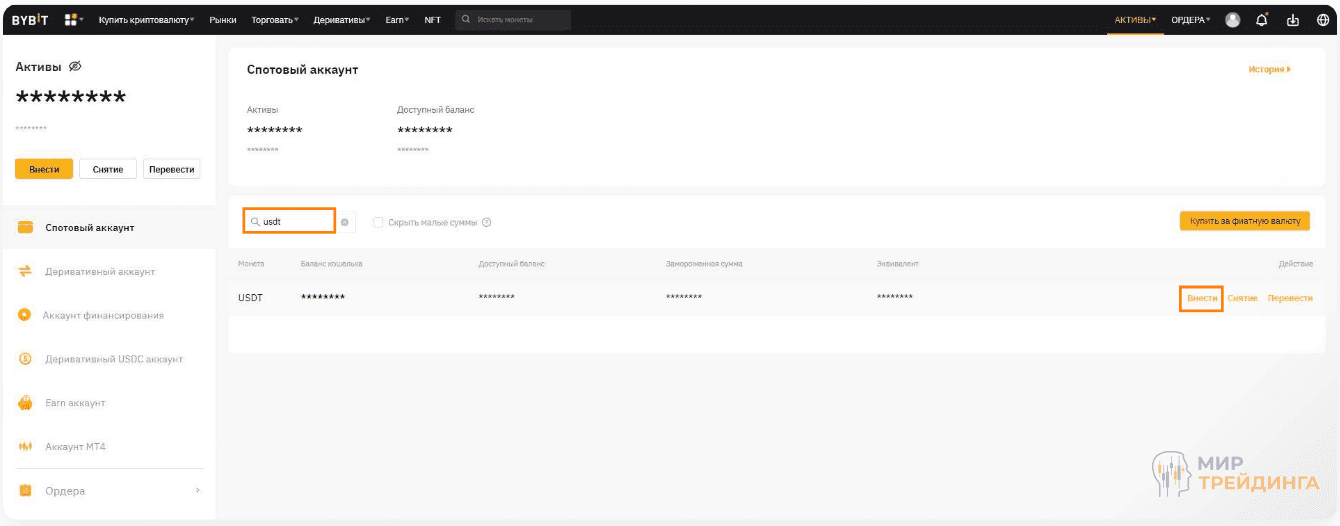Open the 'История' link
The image size is (1340, 526).
tap(1268, 69)
